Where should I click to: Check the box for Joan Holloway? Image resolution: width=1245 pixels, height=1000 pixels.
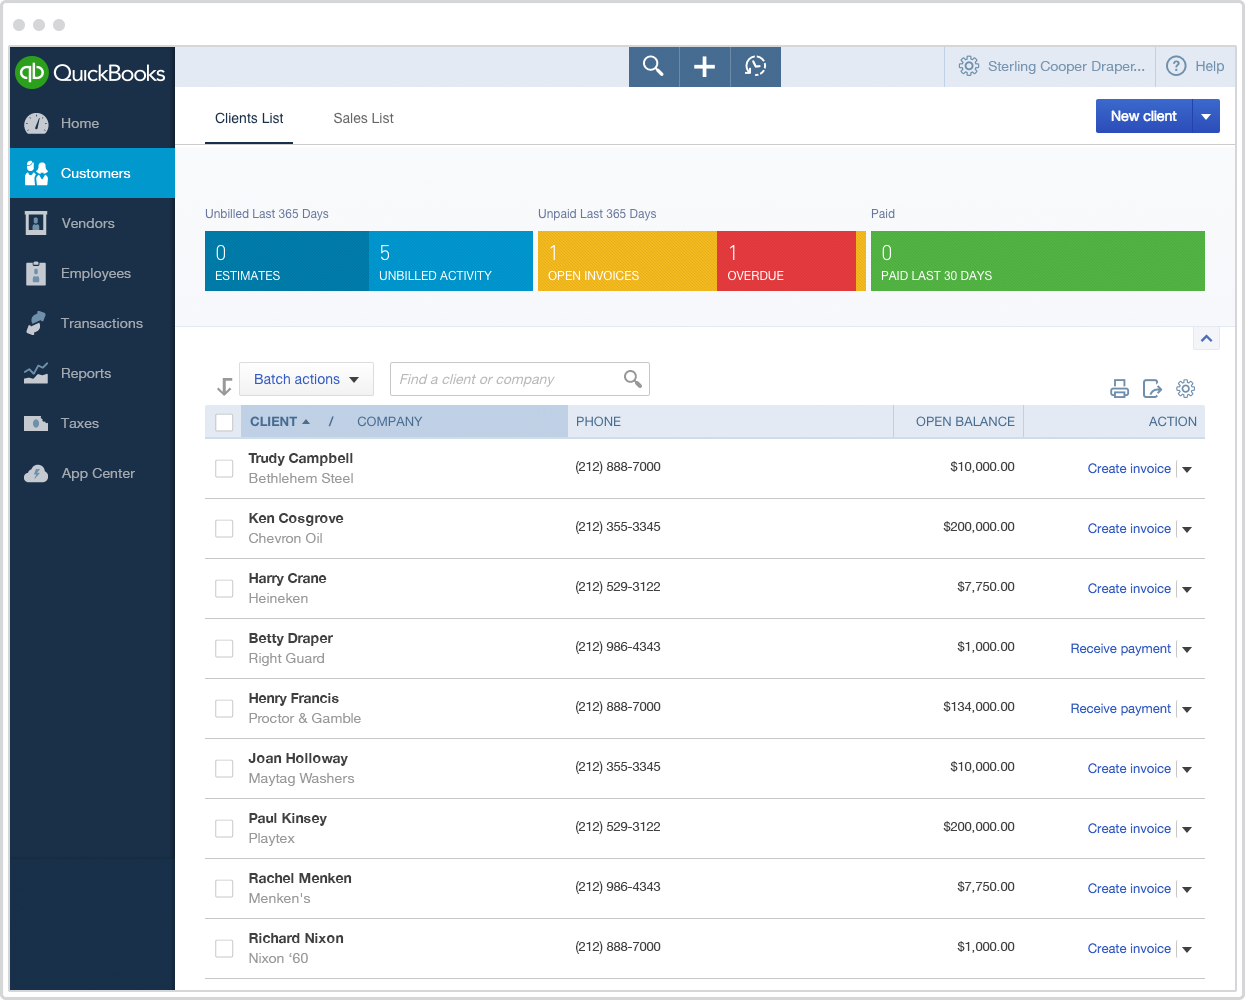224,768
